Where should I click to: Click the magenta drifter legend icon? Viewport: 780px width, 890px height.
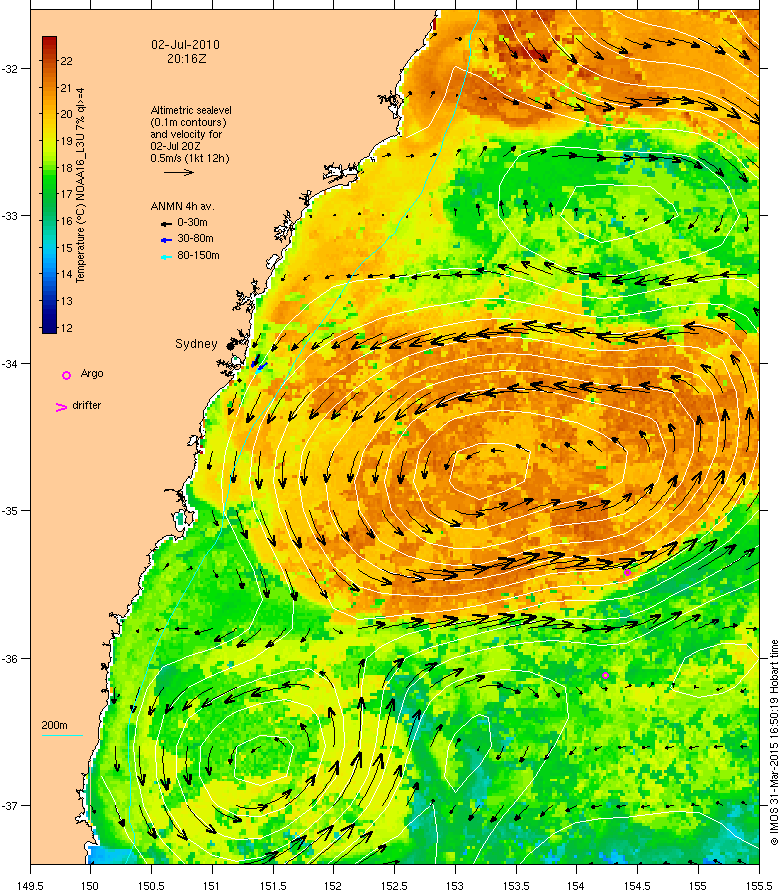pyautogui.click(x=61, y=407)
